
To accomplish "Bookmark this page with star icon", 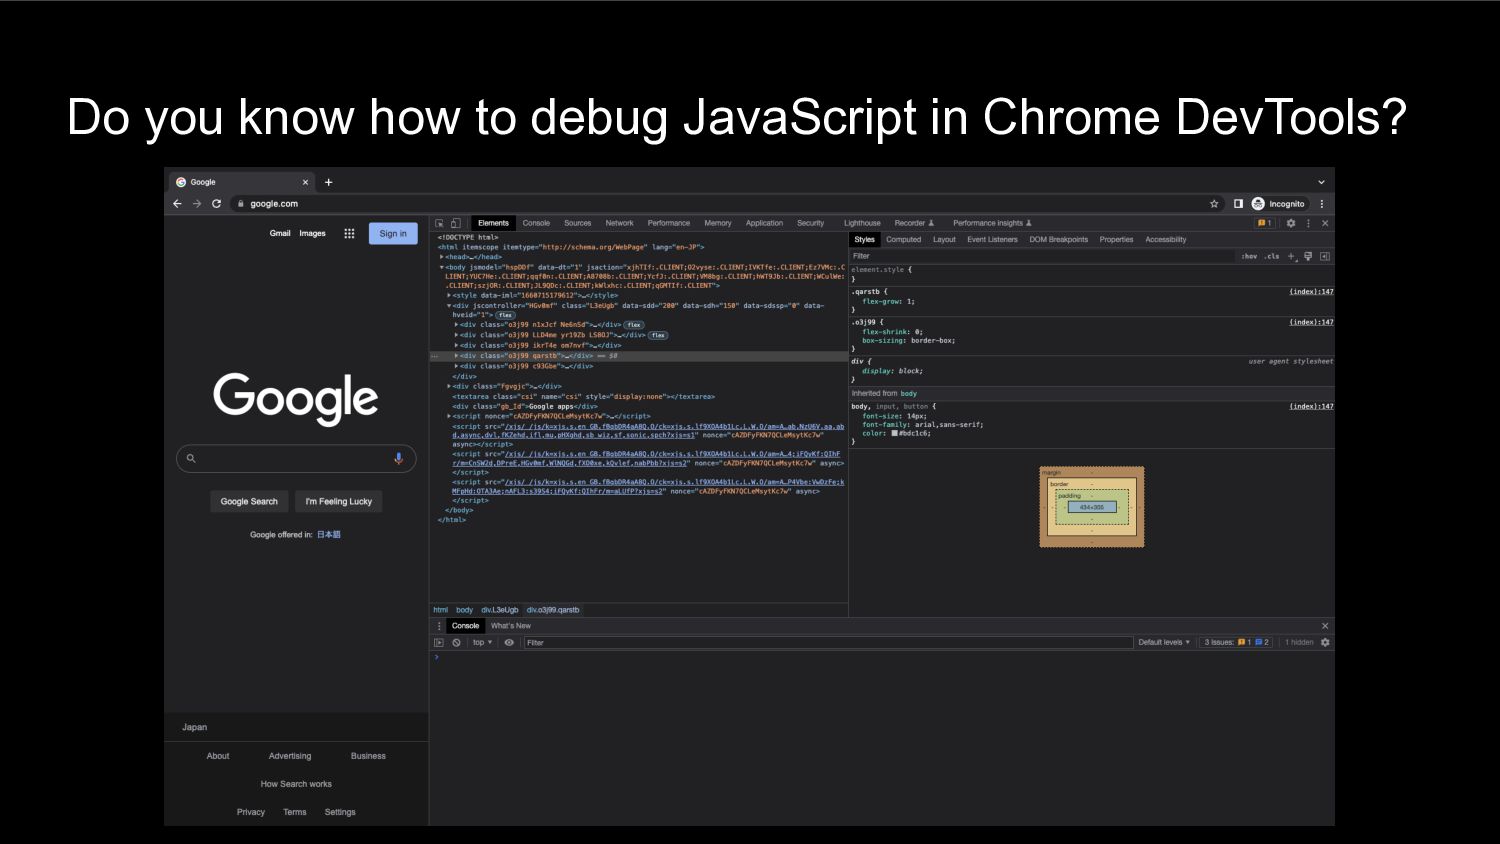I will 1214,203.
